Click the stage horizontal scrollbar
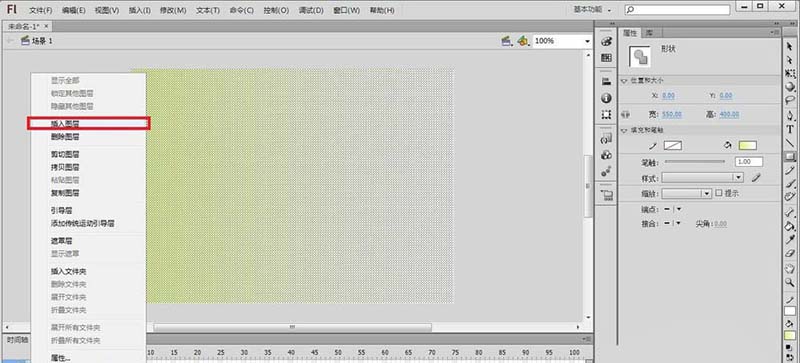The image size is (800, 363). pyautogui.click(x=293, y=327)
